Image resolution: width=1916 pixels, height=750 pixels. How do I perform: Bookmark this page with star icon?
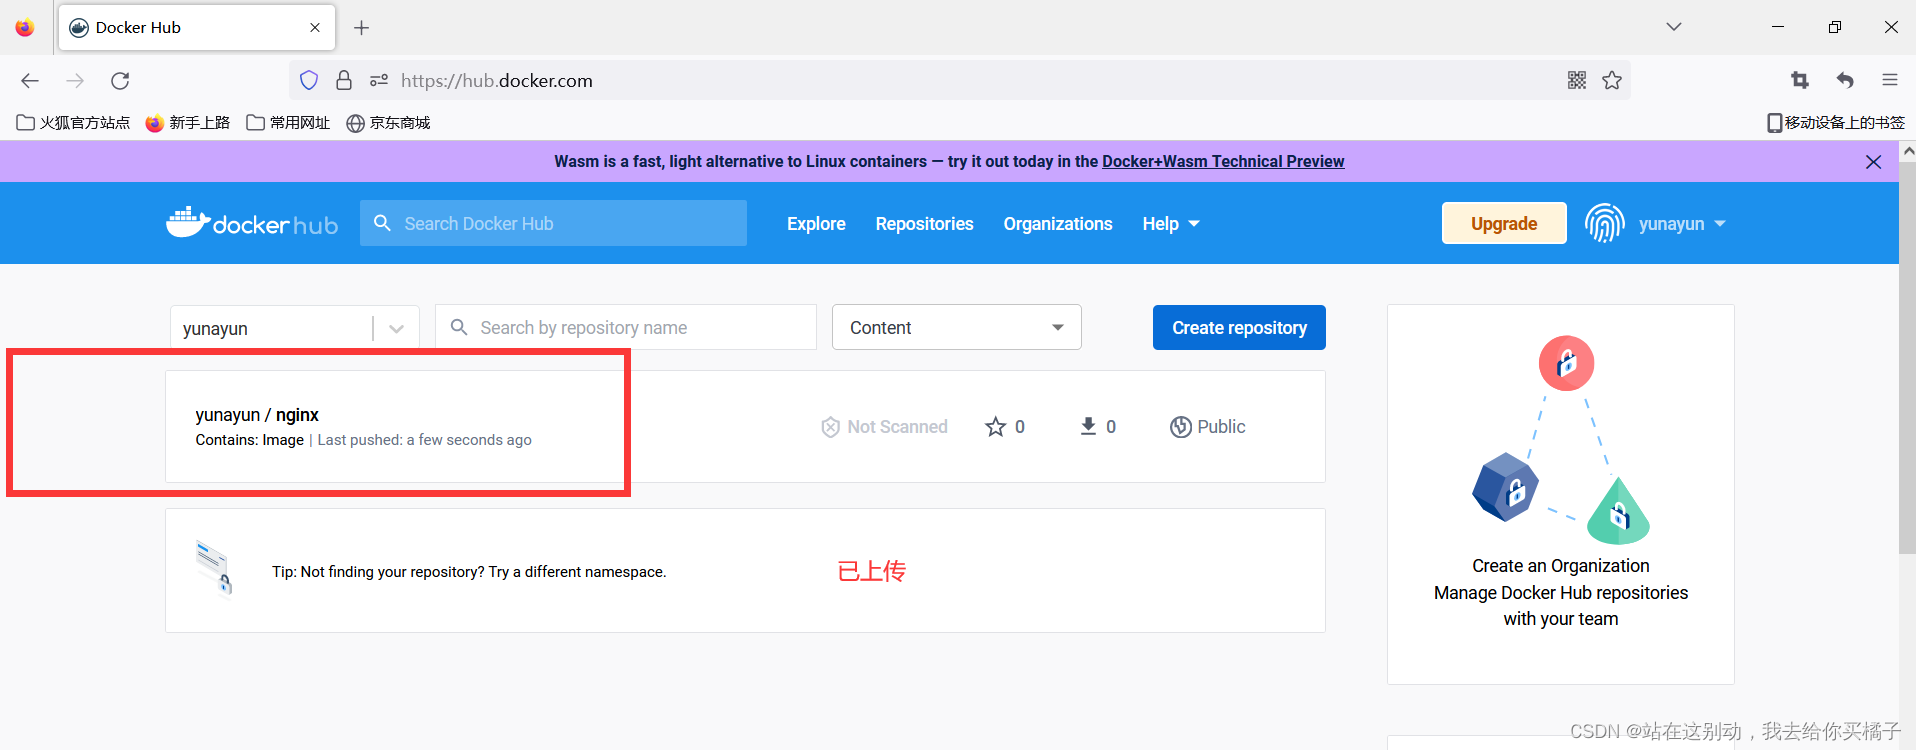1612,80
